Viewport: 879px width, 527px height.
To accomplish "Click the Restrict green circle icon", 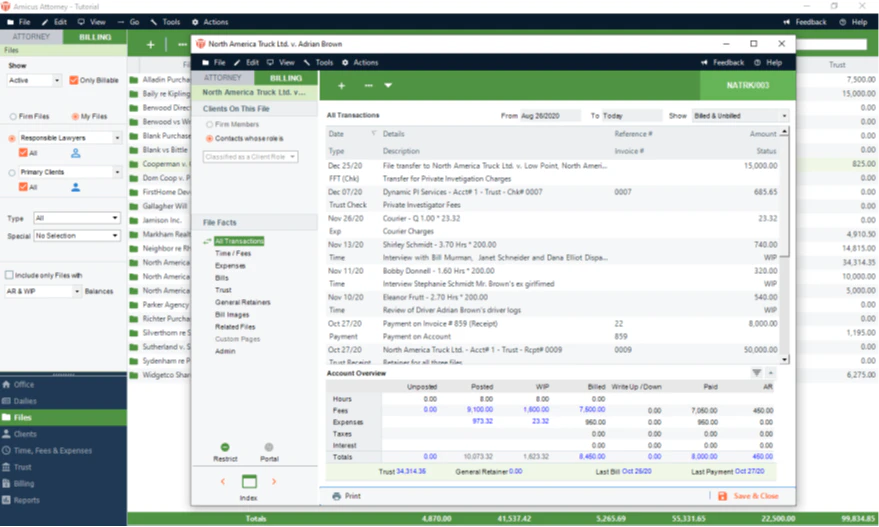I will pos(225,447).
